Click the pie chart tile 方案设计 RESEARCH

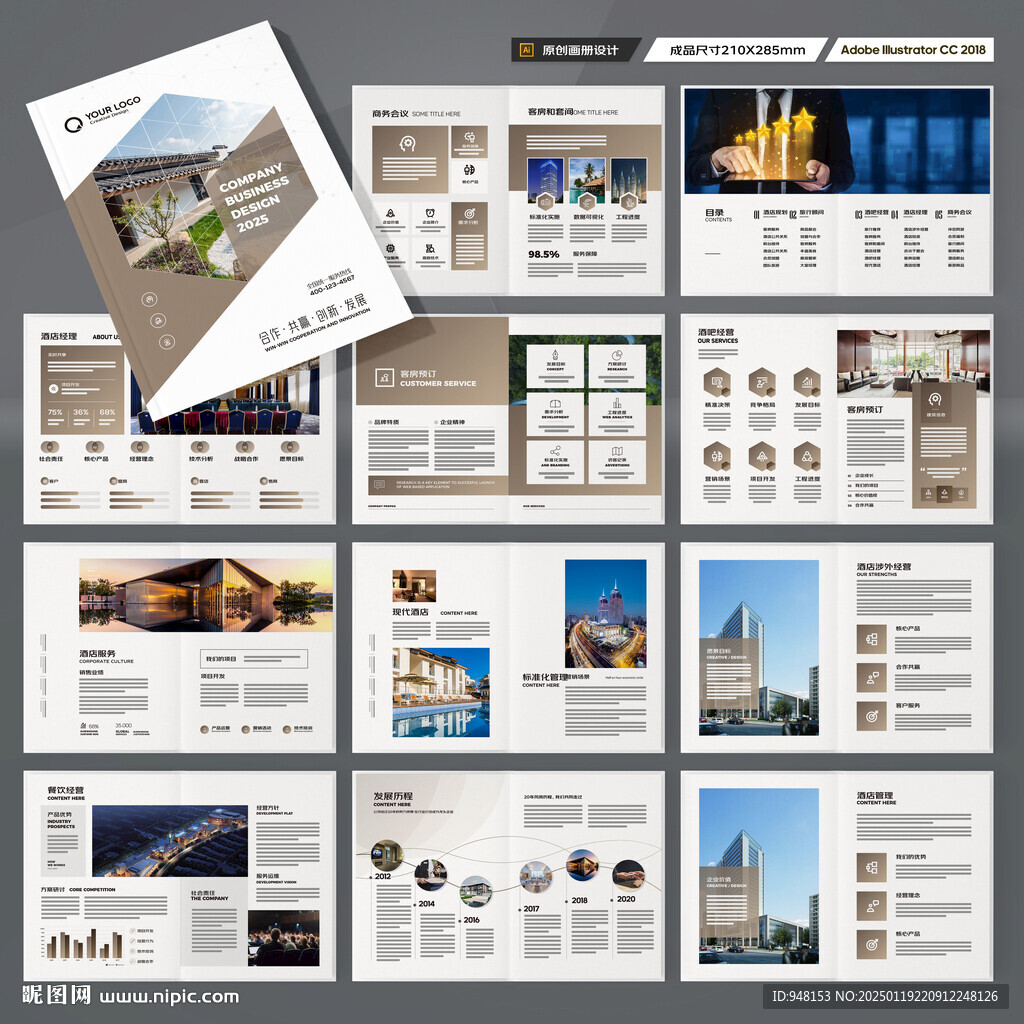pyautogui.click(x=616, y=367)
